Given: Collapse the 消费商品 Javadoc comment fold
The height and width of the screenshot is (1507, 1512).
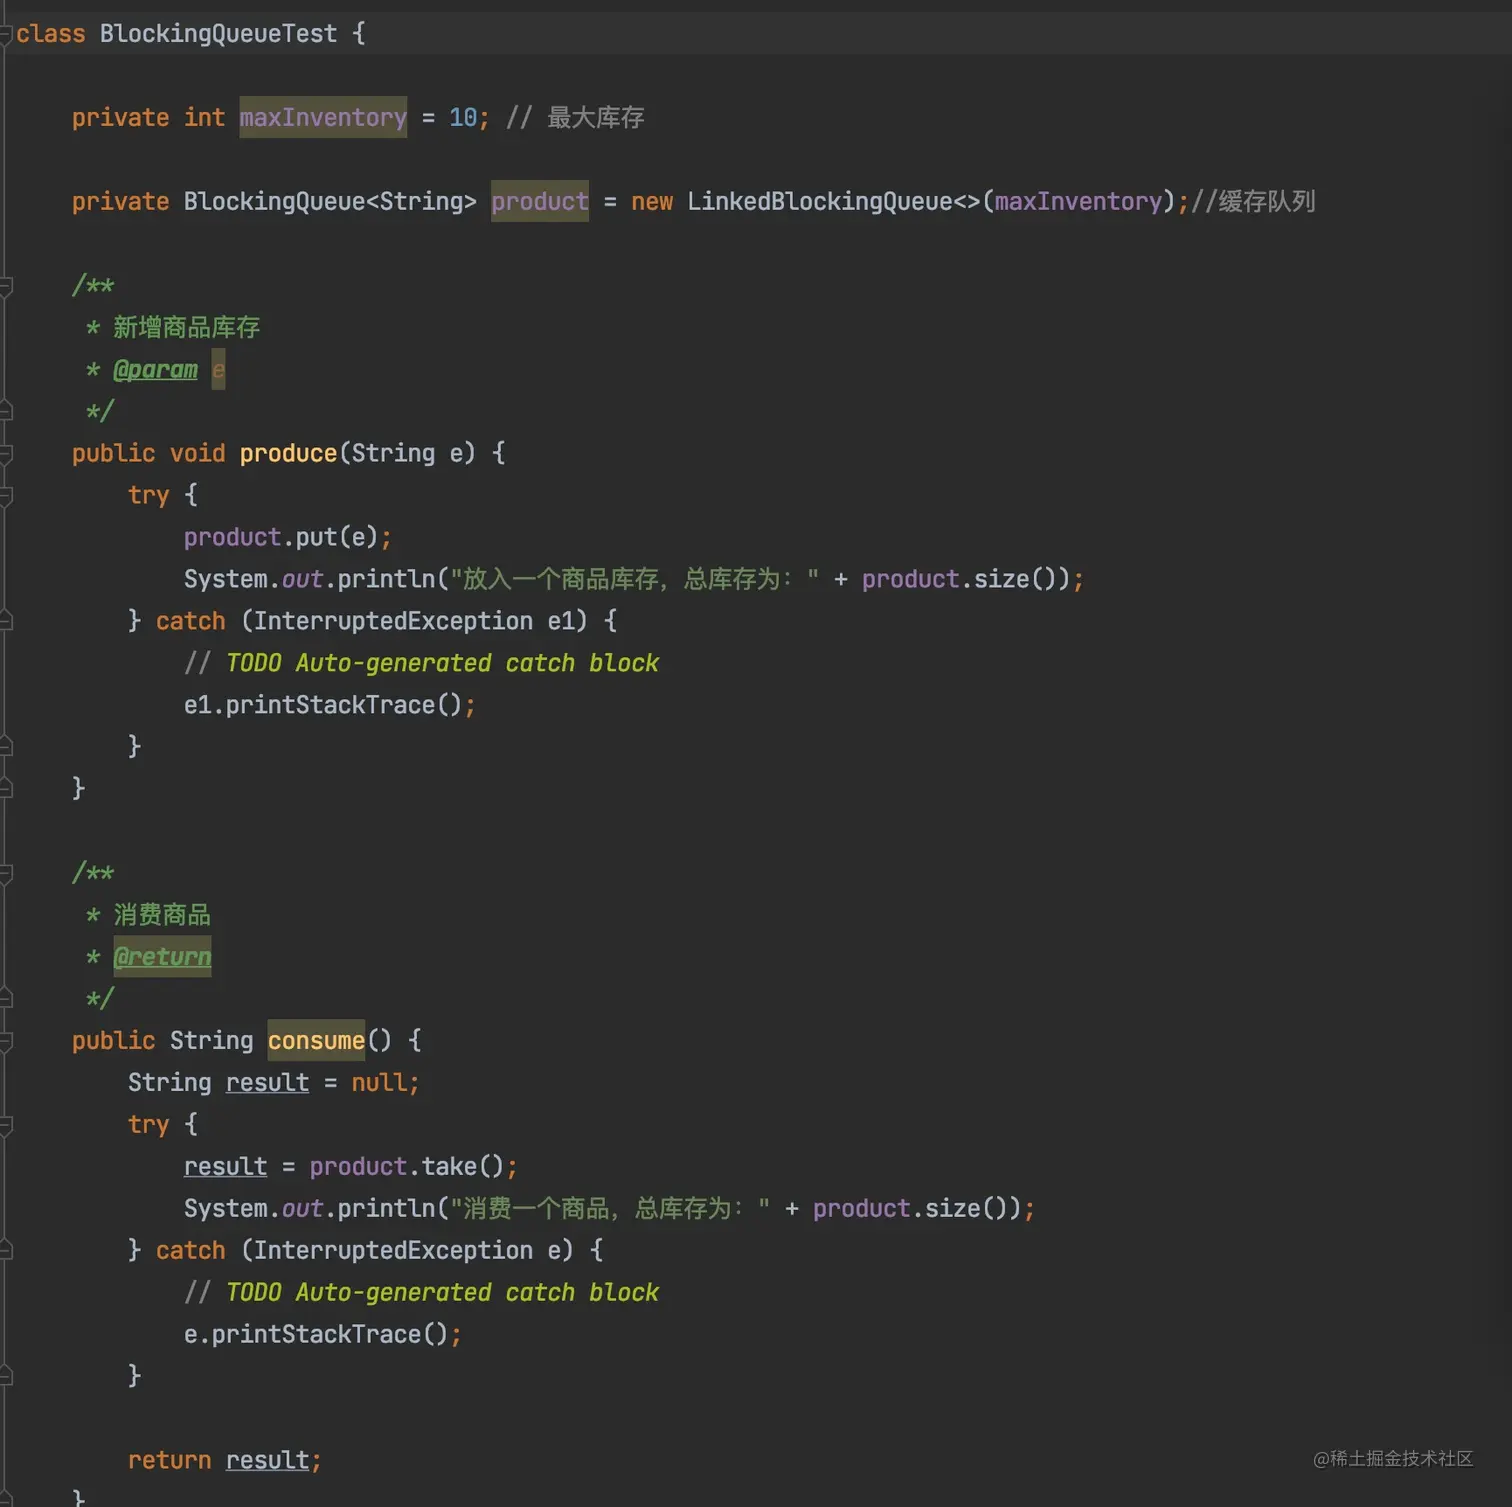Looking at the screenshot, I should (x=5, y=873).
